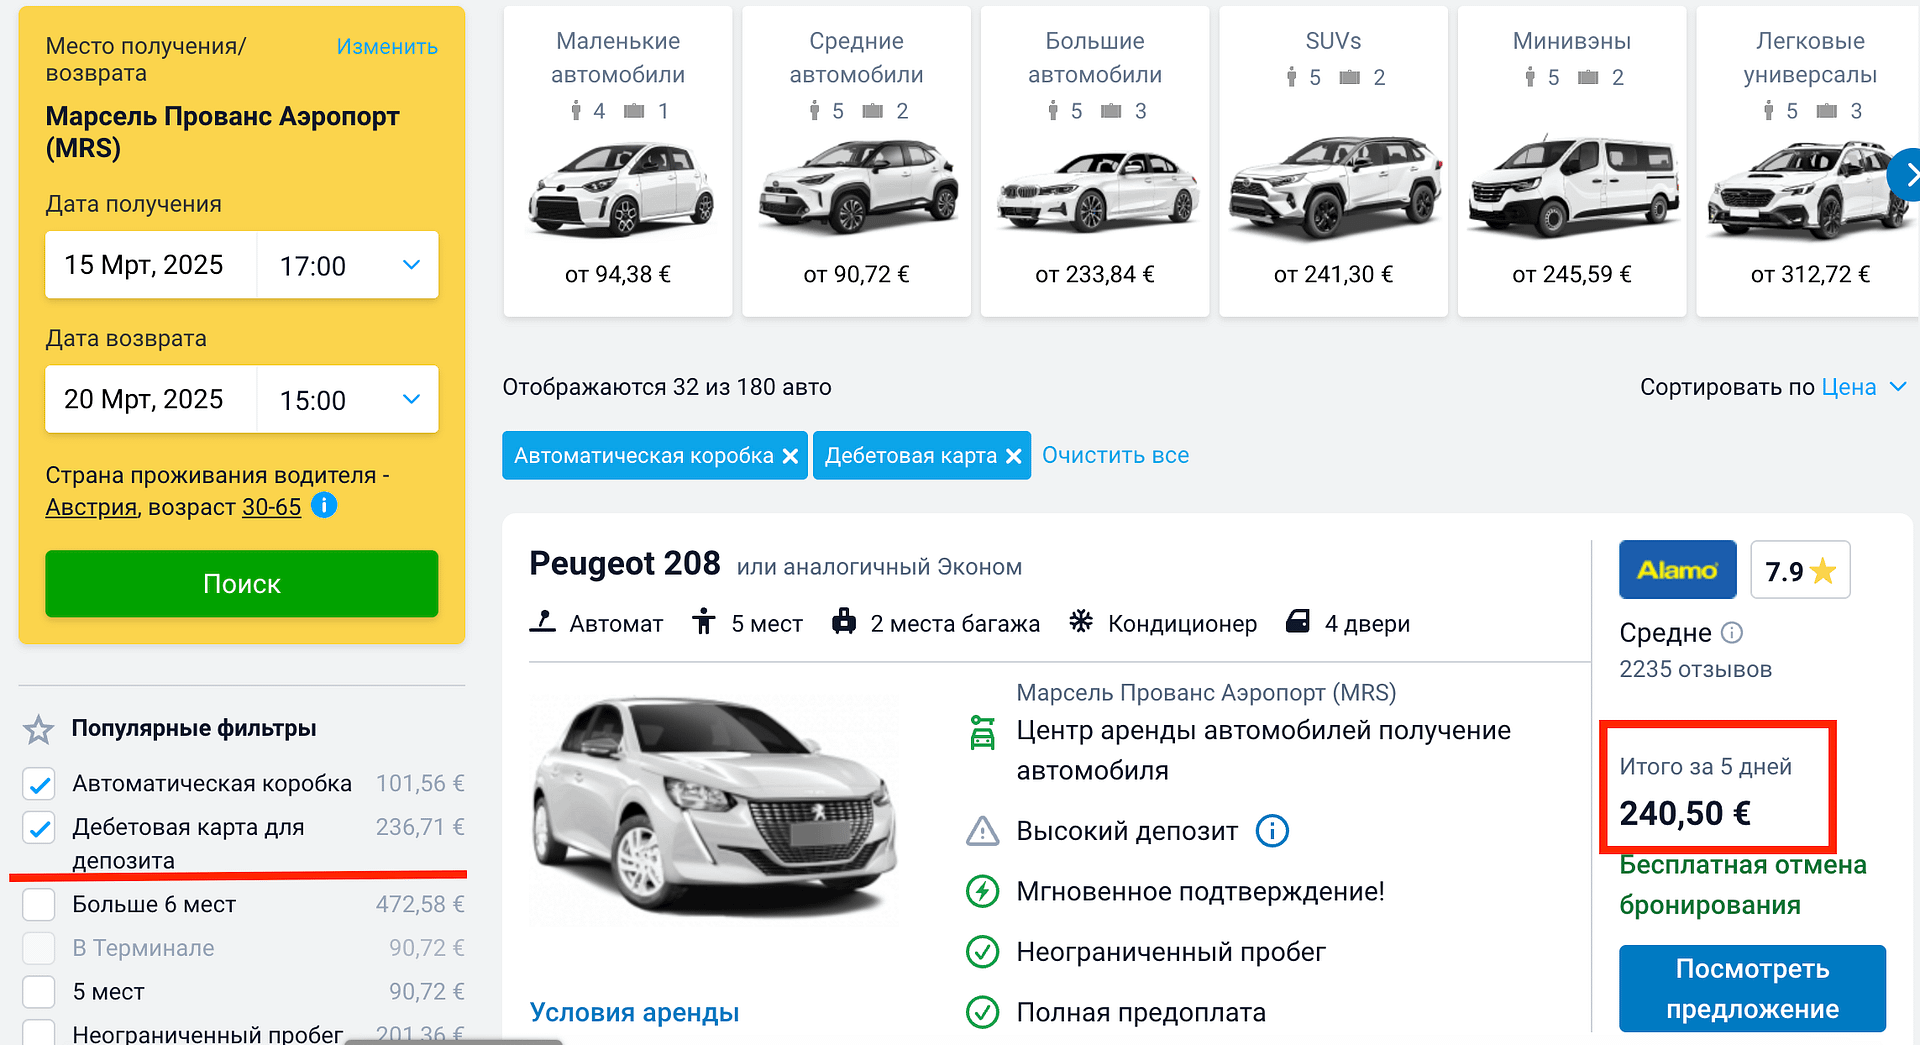Expand Сортировать по Цена sort dropdown
This screenshot has height=1045, width=1920.
1860,387
